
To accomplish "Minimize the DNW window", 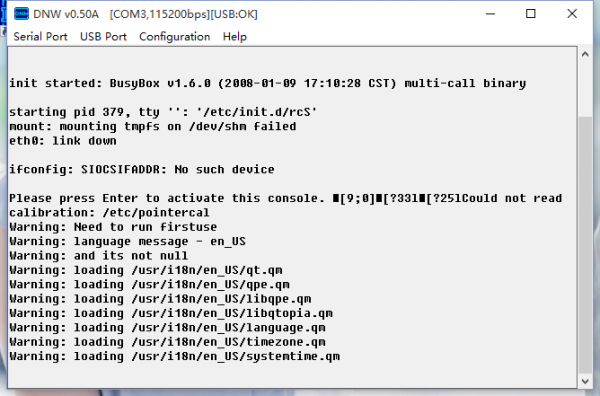I will 490,14.
